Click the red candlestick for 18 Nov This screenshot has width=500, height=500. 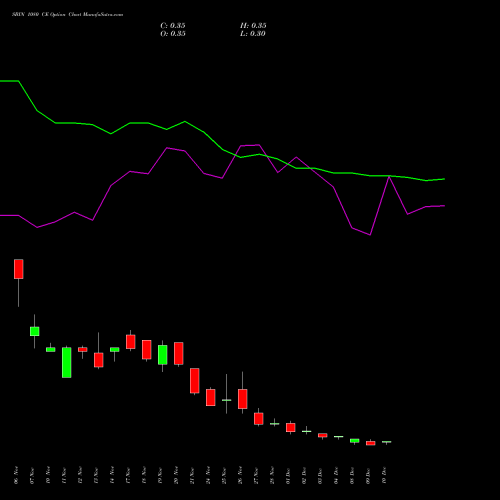click(147, 350)
